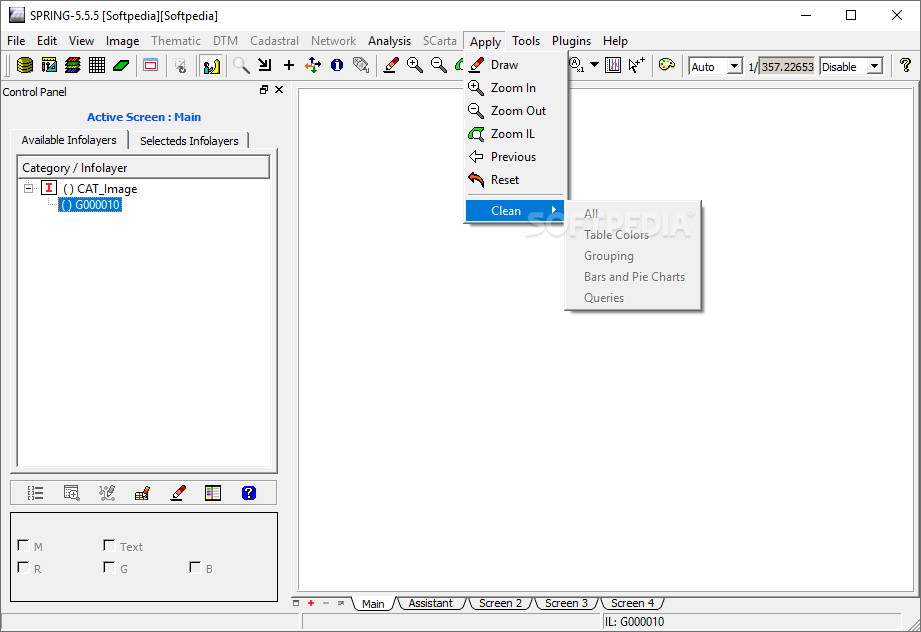Check the Text checkbox
The image size is (921, 632).
click(x=109, y=546)
